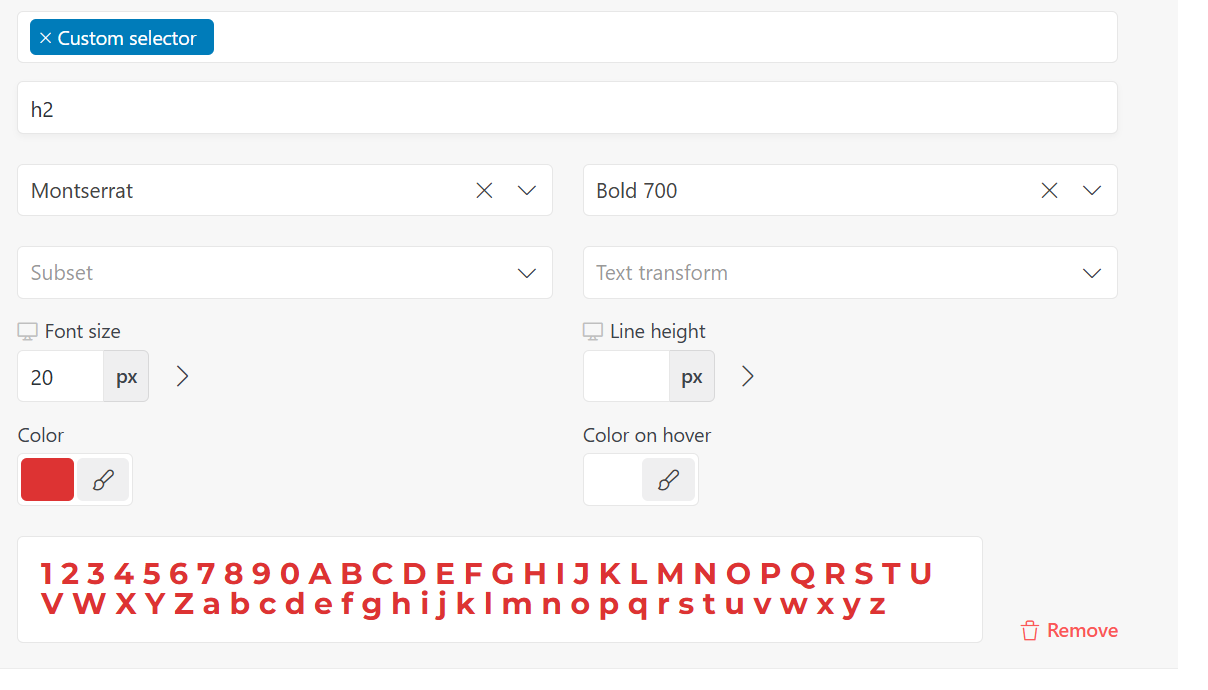Click the red Color swatch
The width and height of the screenshot is (1208, 690).
click(47, 480)
